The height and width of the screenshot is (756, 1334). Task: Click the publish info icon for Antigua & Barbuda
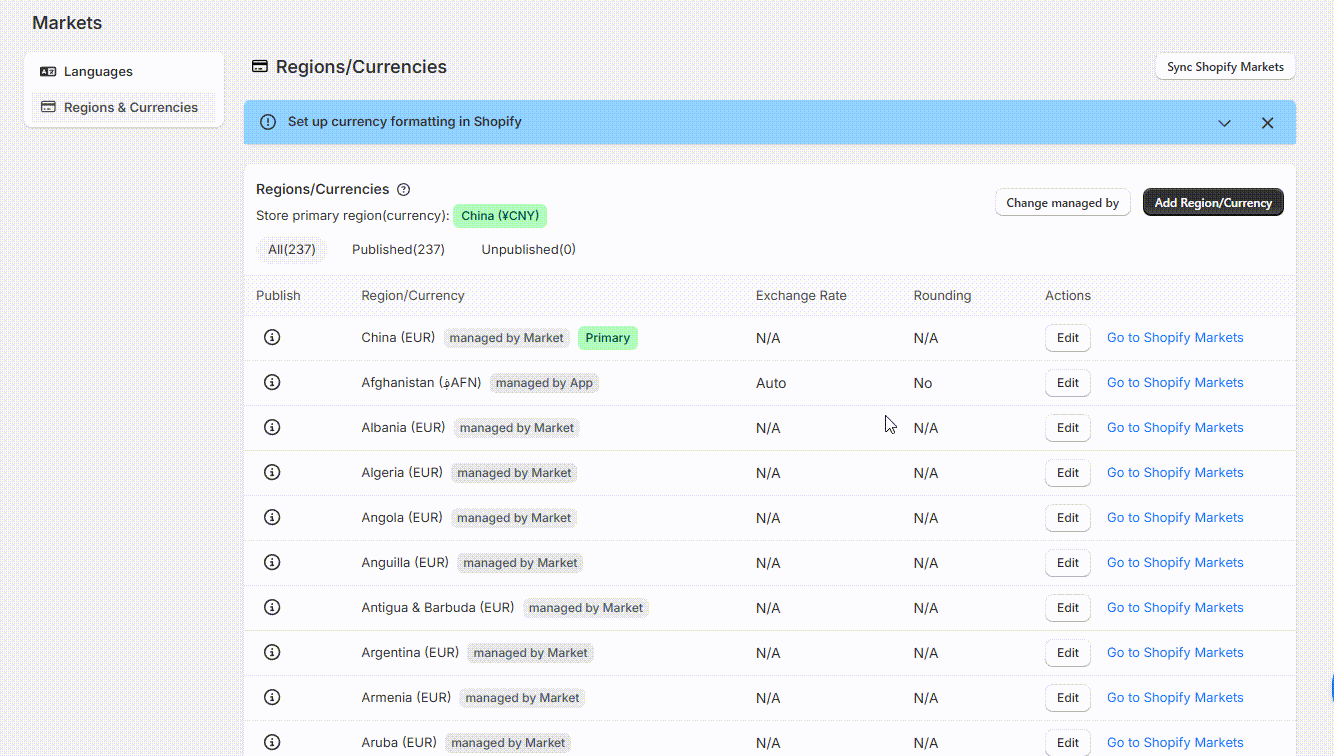click(x=271, y=607)
